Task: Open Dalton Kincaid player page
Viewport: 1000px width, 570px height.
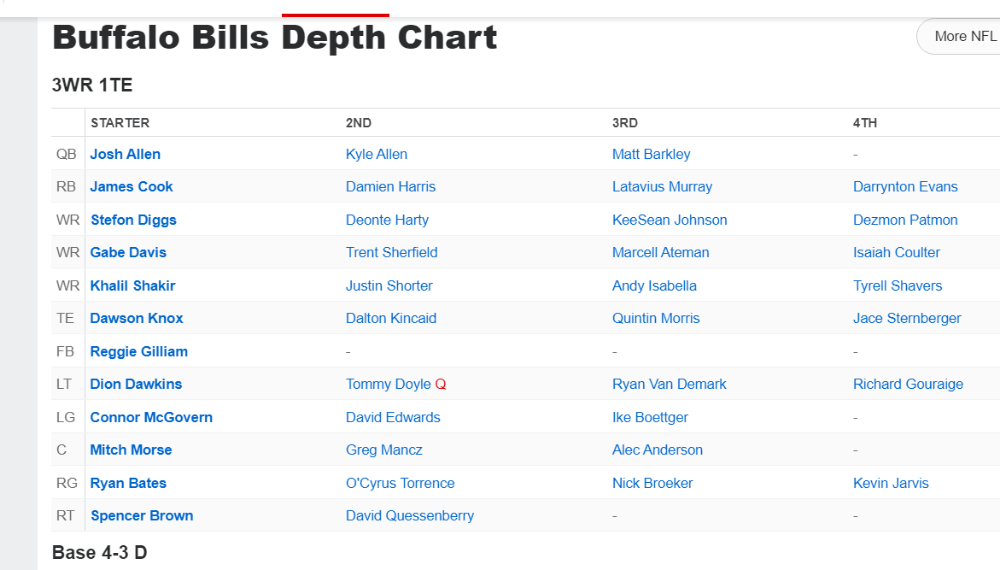Action: click(391, 318)
